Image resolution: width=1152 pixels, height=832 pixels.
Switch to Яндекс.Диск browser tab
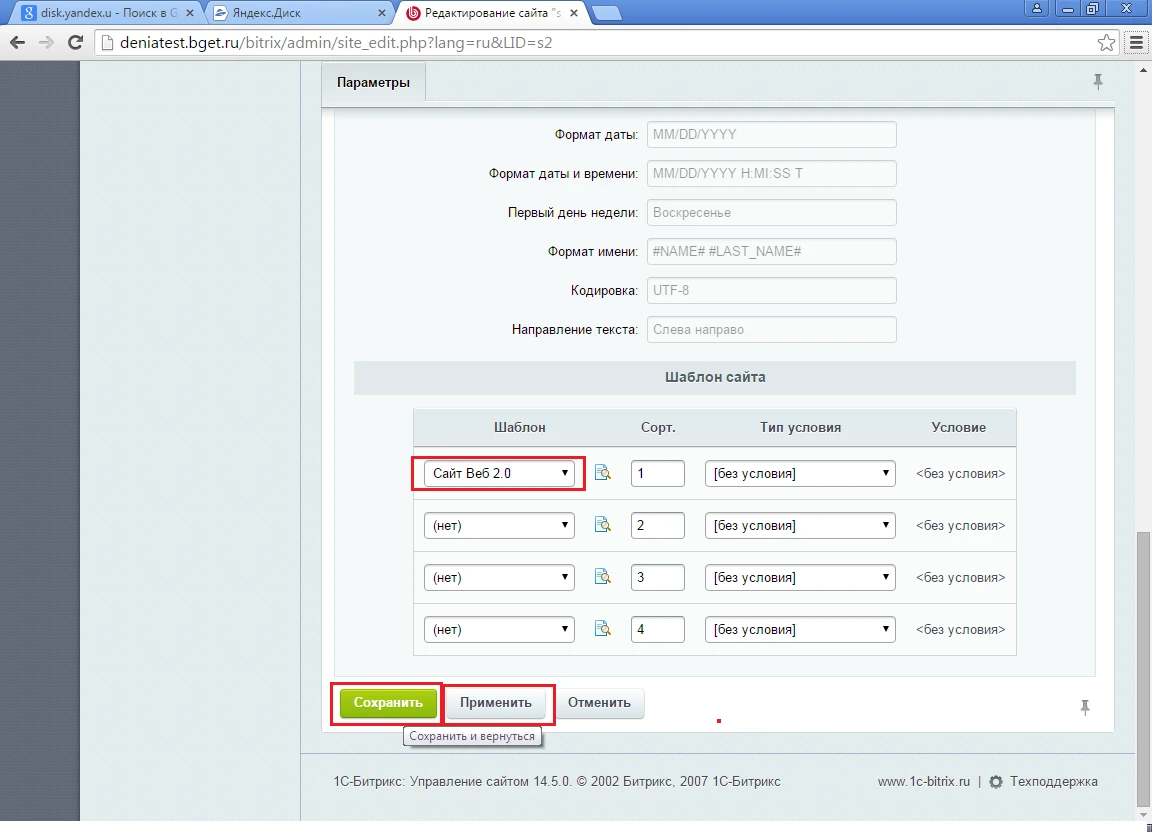point(299,13)
